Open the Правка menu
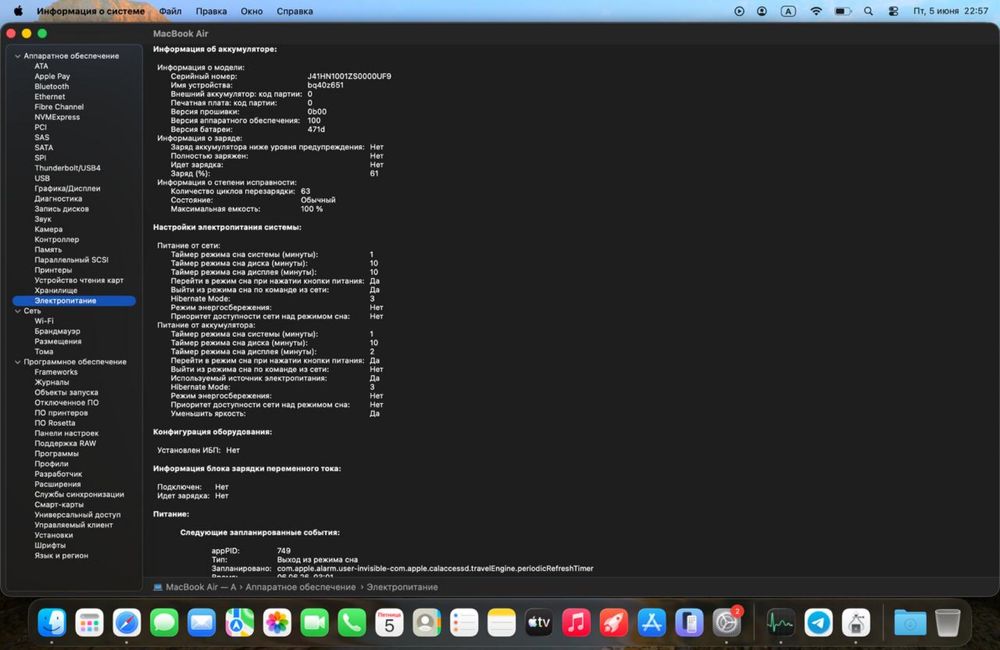1000x650 pixels. point(211,11)
